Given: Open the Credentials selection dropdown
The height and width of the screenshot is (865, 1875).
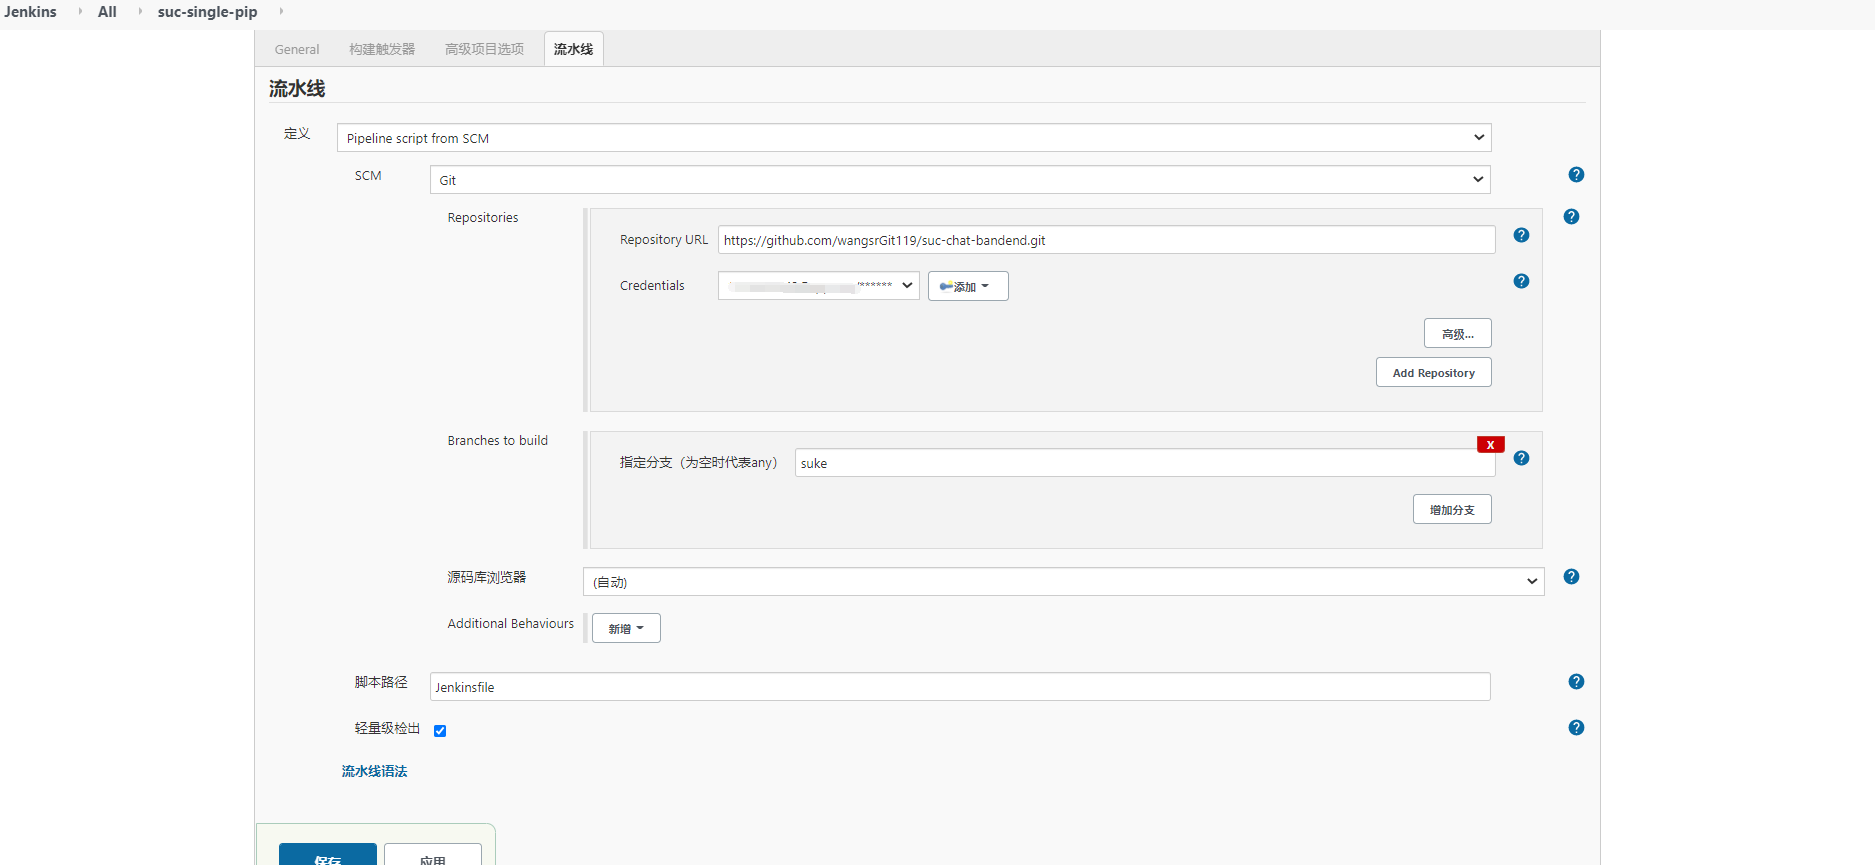Looking at the screenshot, I should tap(818, 286).
